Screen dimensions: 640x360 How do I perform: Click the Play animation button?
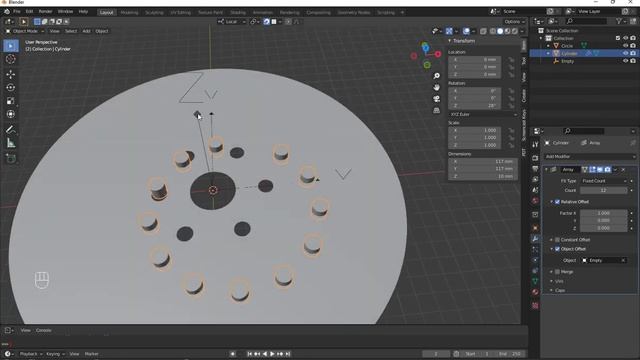(272, 354)
